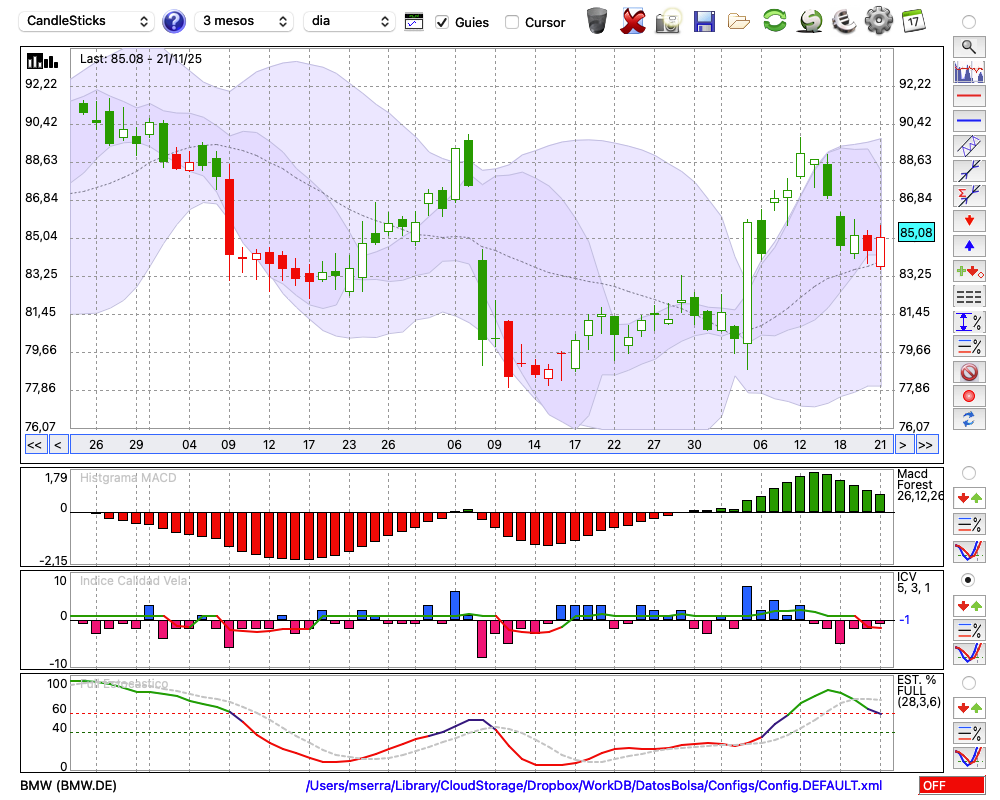Click the red OFF button
The width and height of the screenshot is (1000, 800).
coord(950,786)
